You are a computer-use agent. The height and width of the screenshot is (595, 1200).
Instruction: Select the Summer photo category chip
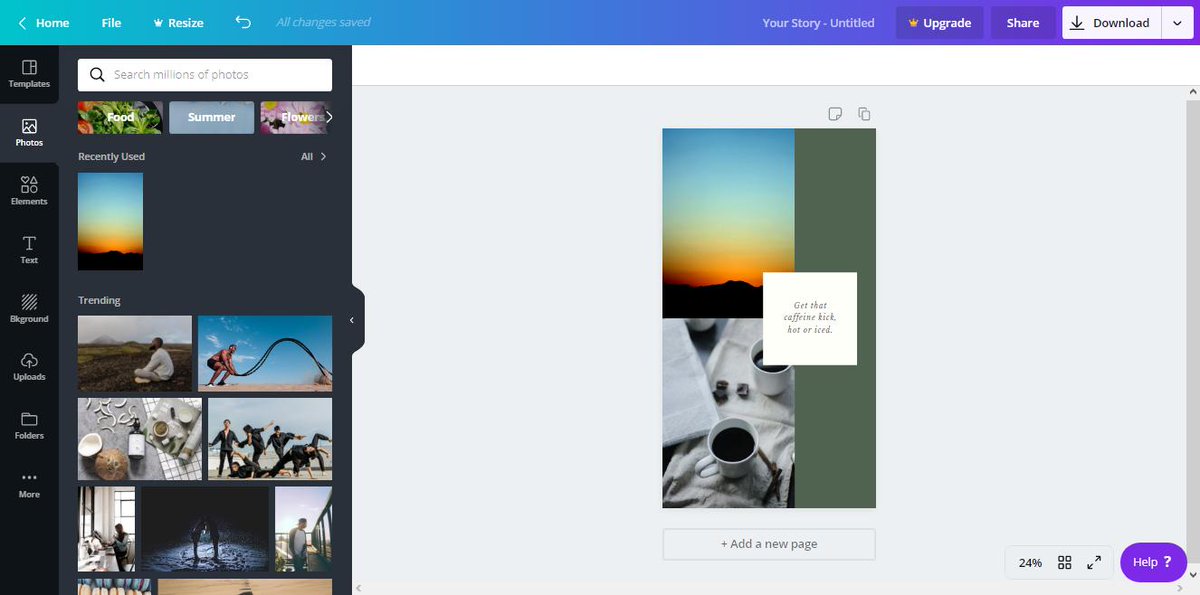pos(211,117)
